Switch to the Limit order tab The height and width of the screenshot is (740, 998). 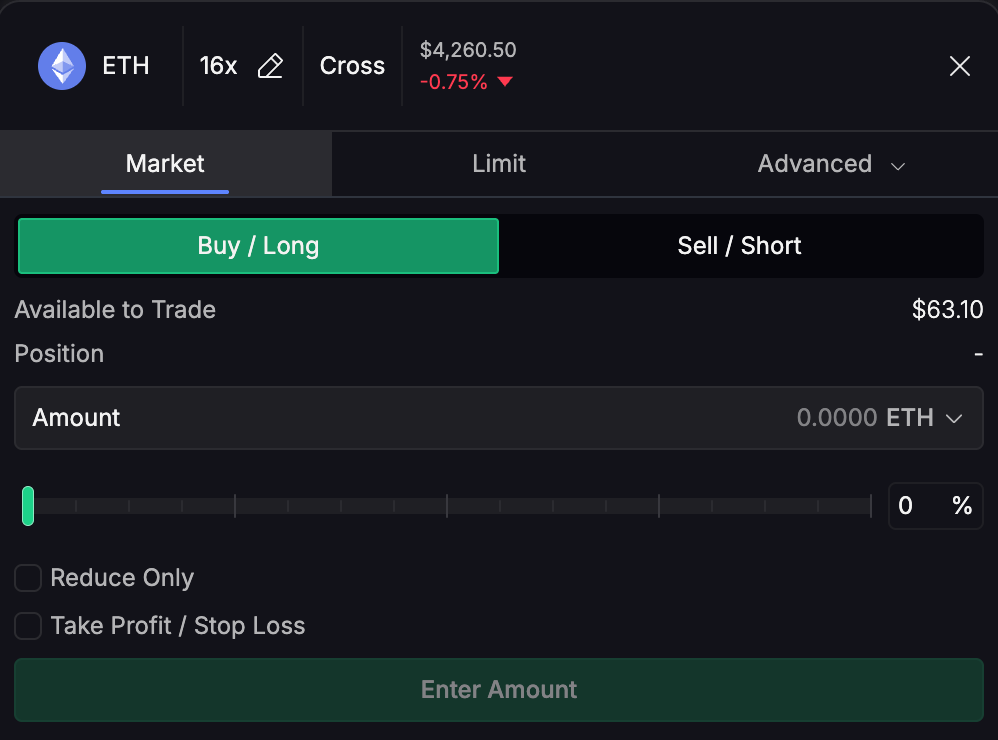tap(499, 164)
